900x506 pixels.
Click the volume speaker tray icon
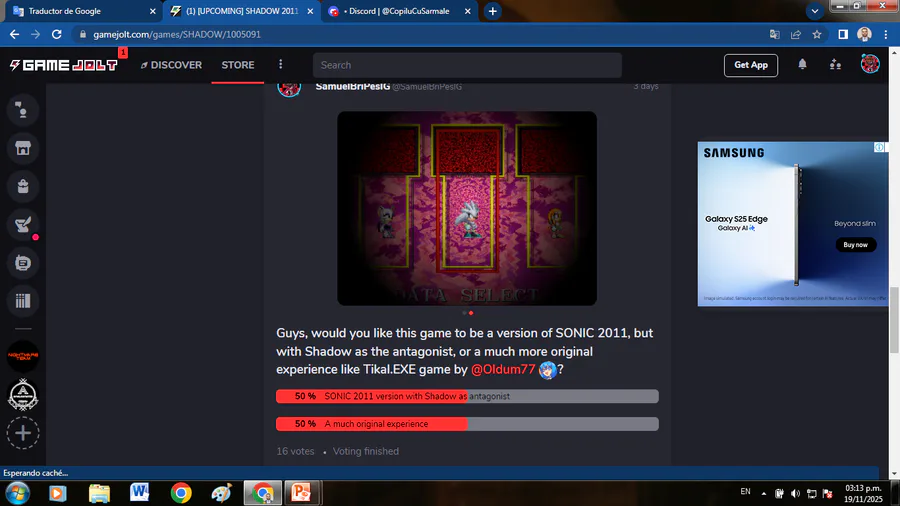point(795,493)
